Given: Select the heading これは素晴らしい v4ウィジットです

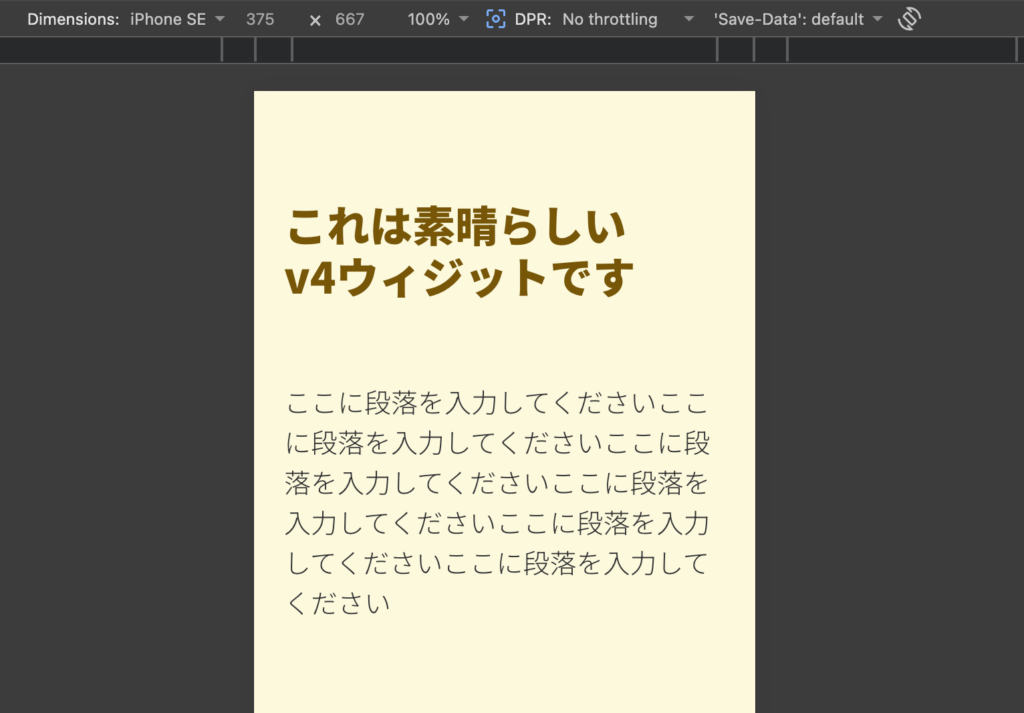Looking at the screenshot, I should click(x=456, y=250).
